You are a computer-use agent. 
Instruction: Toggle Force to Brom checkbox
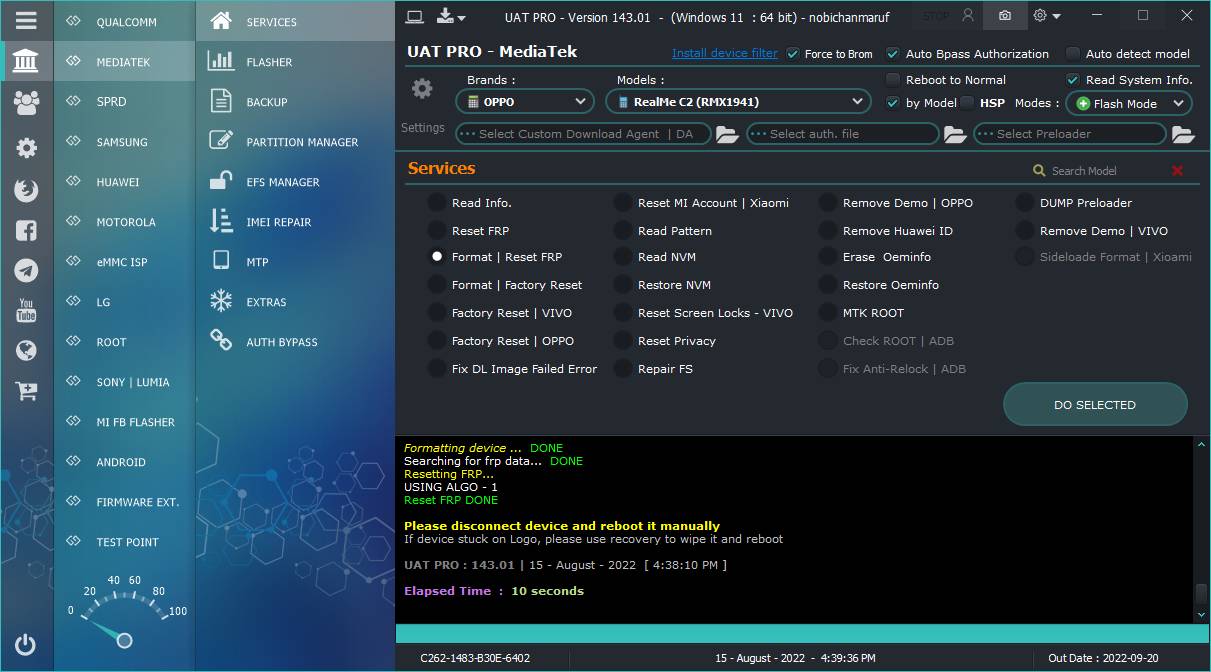pos(793,54)
